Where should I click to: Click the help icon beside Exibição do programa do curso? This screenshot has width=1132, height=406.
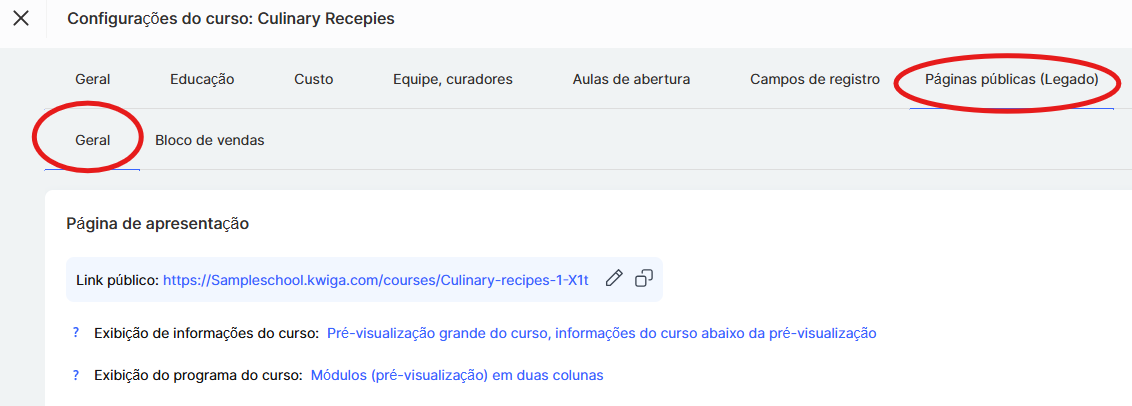click(x=75, y=375)
